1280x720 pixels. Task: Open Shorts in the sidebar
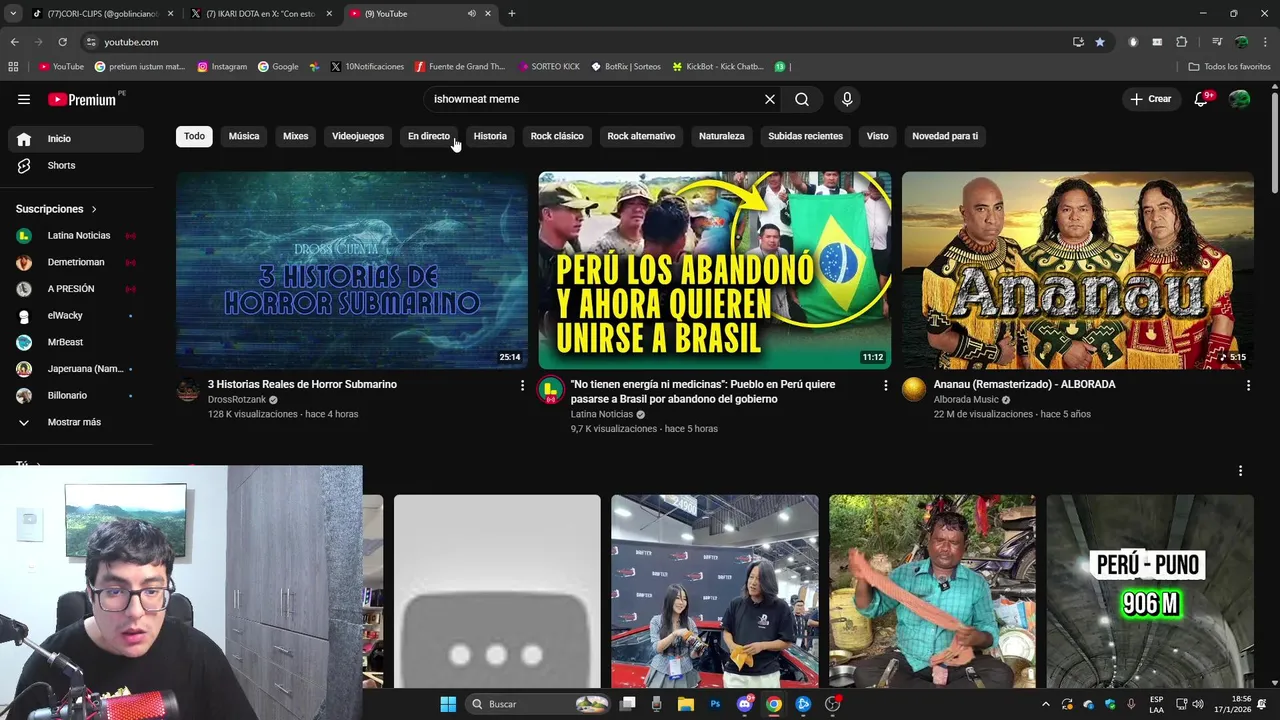point(76,165)
